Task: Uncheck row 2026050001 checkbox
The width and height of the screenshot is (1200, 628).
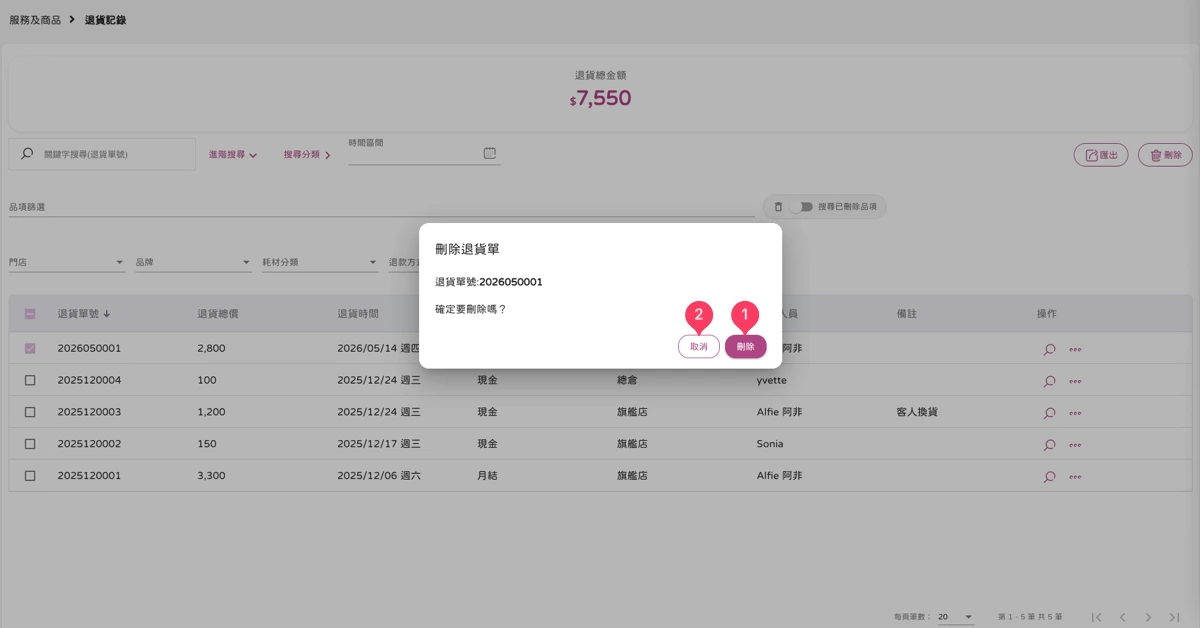Action: tap(30, 349)
